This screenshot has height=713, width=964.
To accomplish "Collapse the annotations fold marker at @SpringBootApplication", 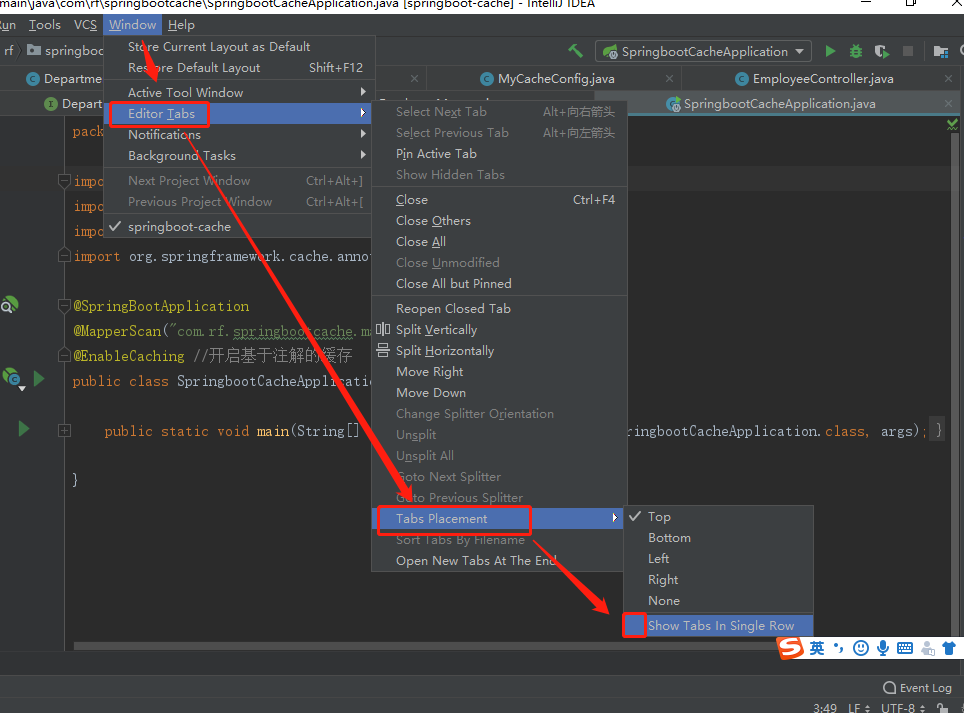I will 64,305.
